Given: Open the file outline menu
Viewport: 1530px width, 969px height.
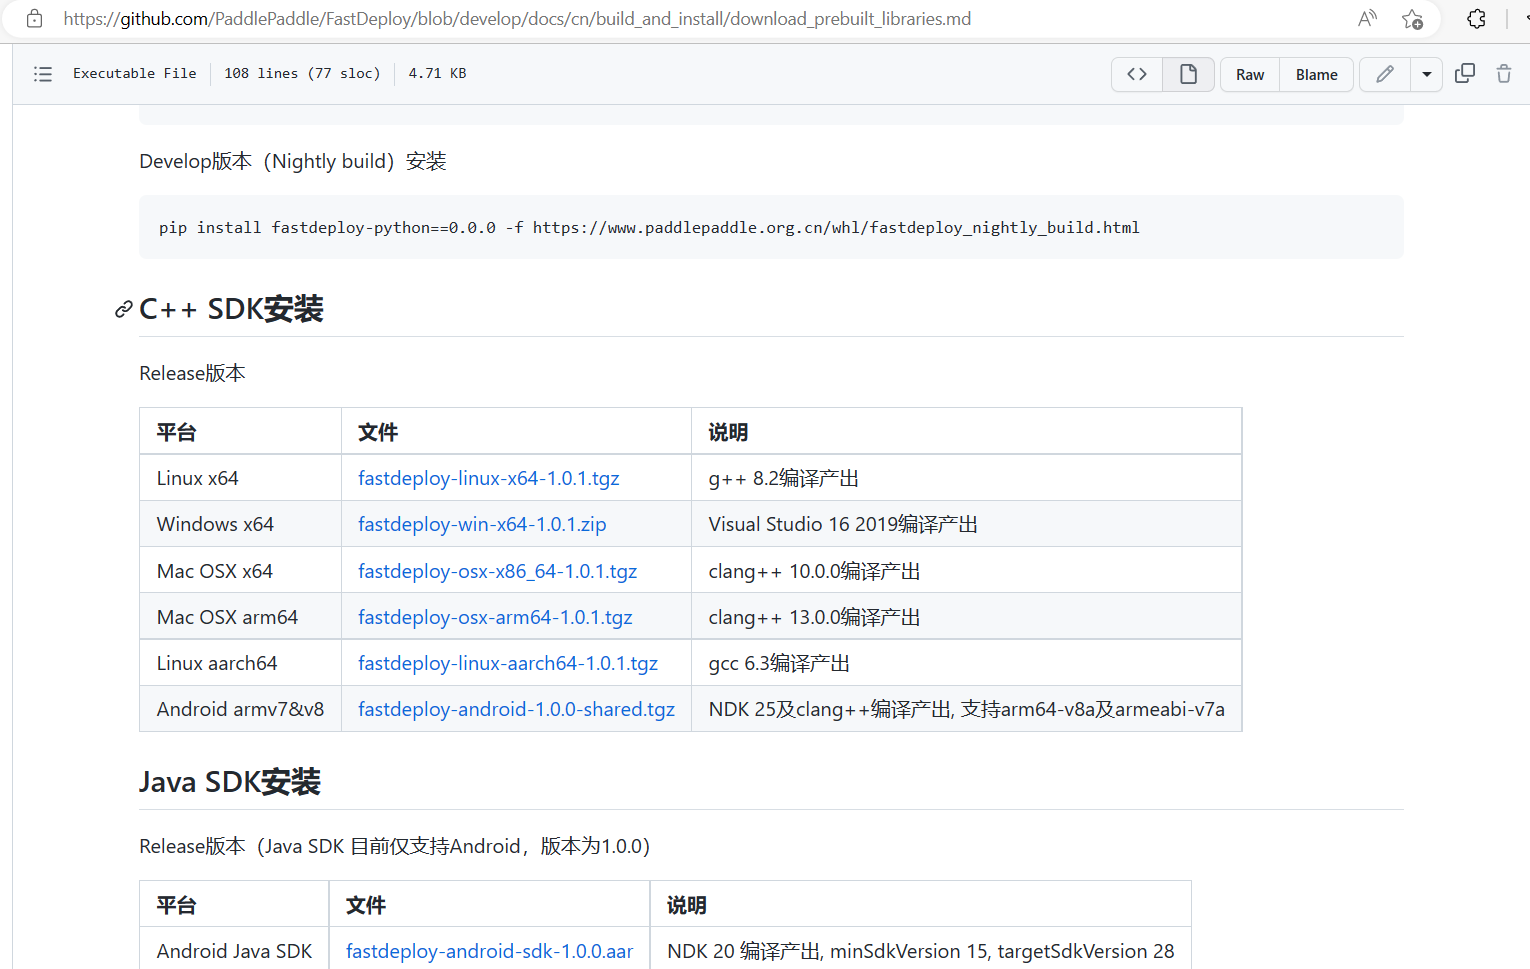Looking at the screenshot, I should tap(42, 73).
